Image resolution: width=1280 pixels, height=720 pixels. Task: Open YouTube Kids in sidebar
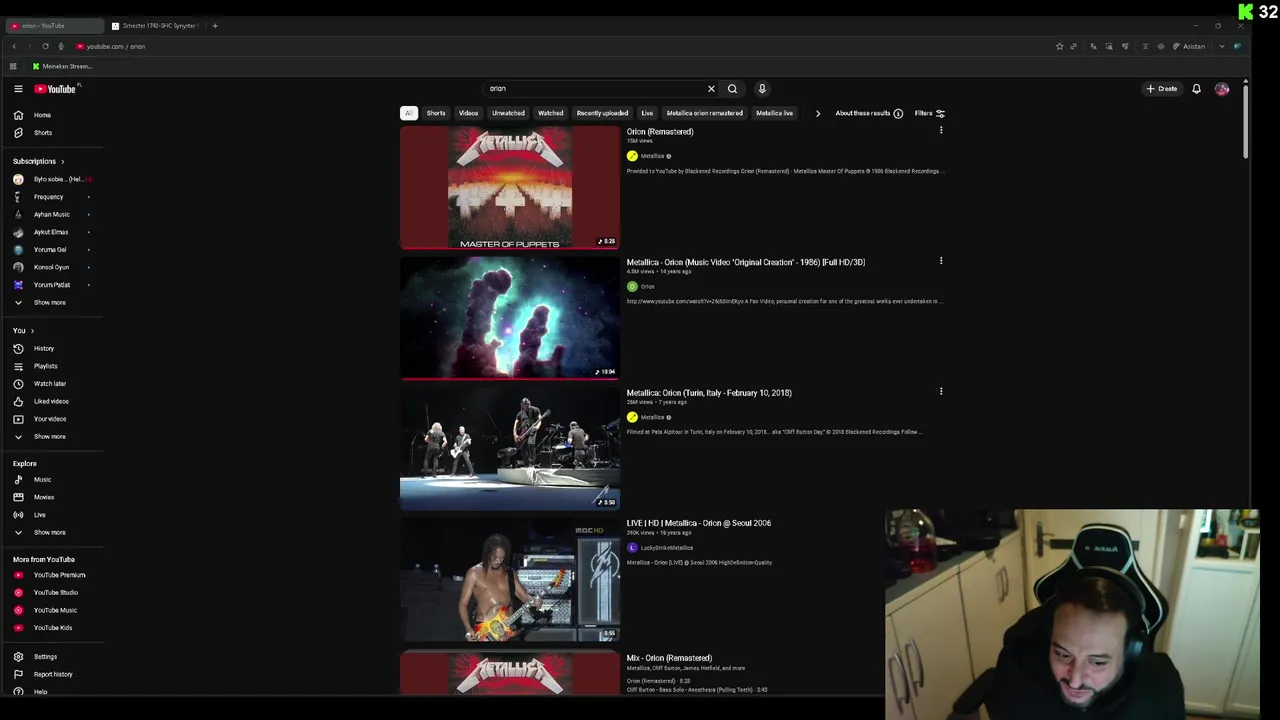coord(52,628)
